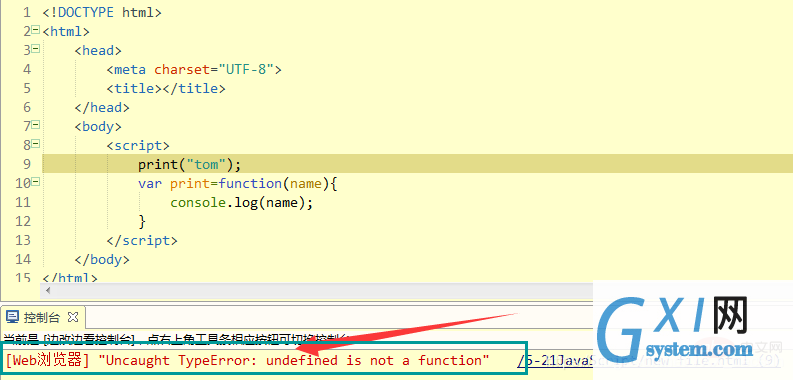Click the closing </body> tag
Screen dimensions: 793x380
pos(102,260)
